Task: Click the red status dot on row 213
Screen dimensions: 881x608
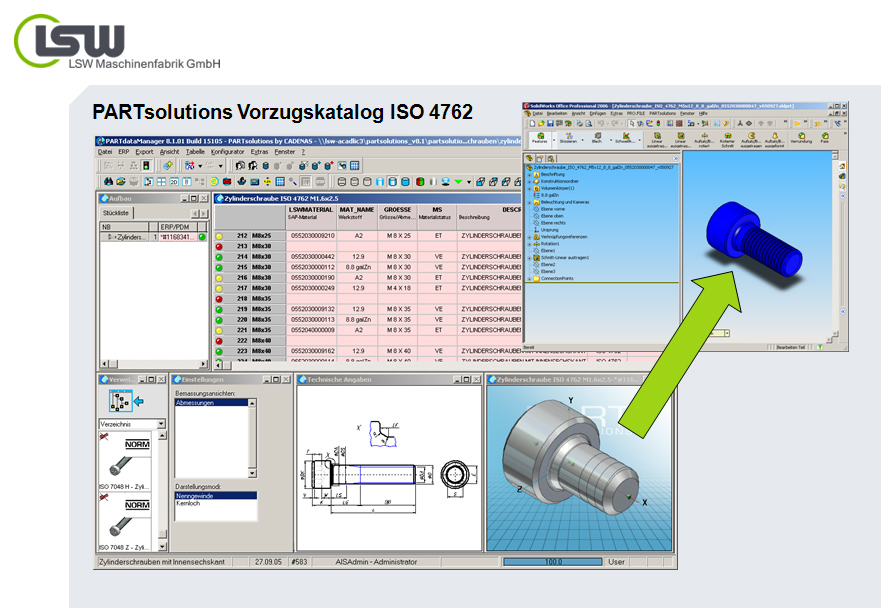Action: tap(220, 246)
